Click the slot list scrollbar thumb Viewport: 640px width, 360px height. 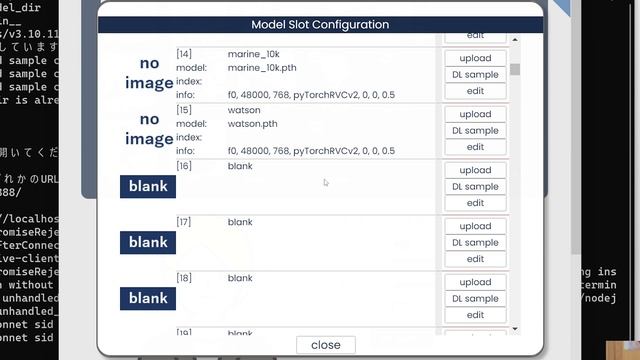point(515,69)
